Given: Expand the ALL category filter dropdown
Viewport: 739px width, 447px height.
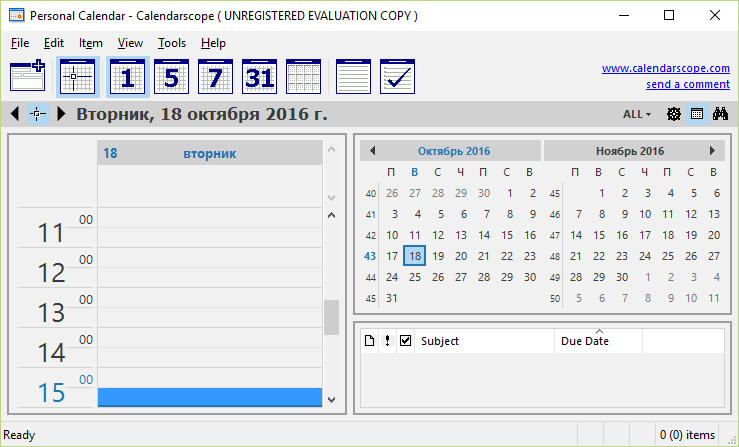Looking at the screenshot, I should (x=637, y=114).
